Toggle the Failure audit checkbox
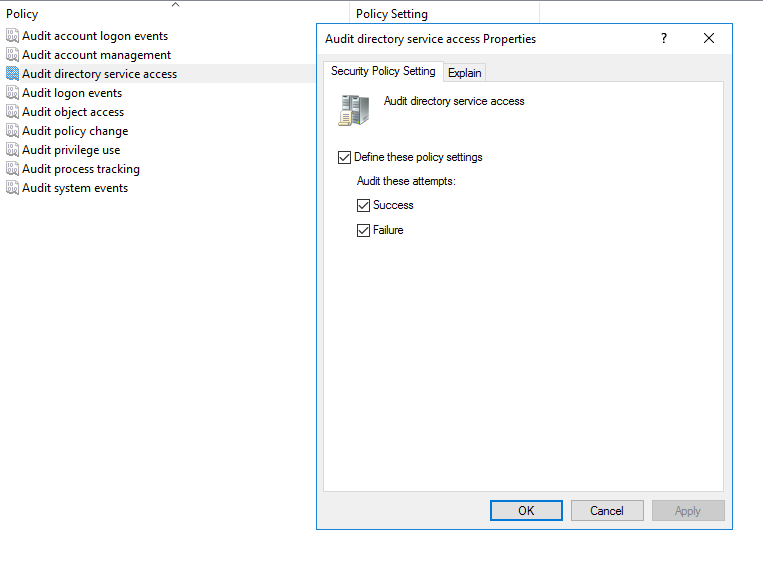Viewport: 763px width, 565px height. pos(363,230)
